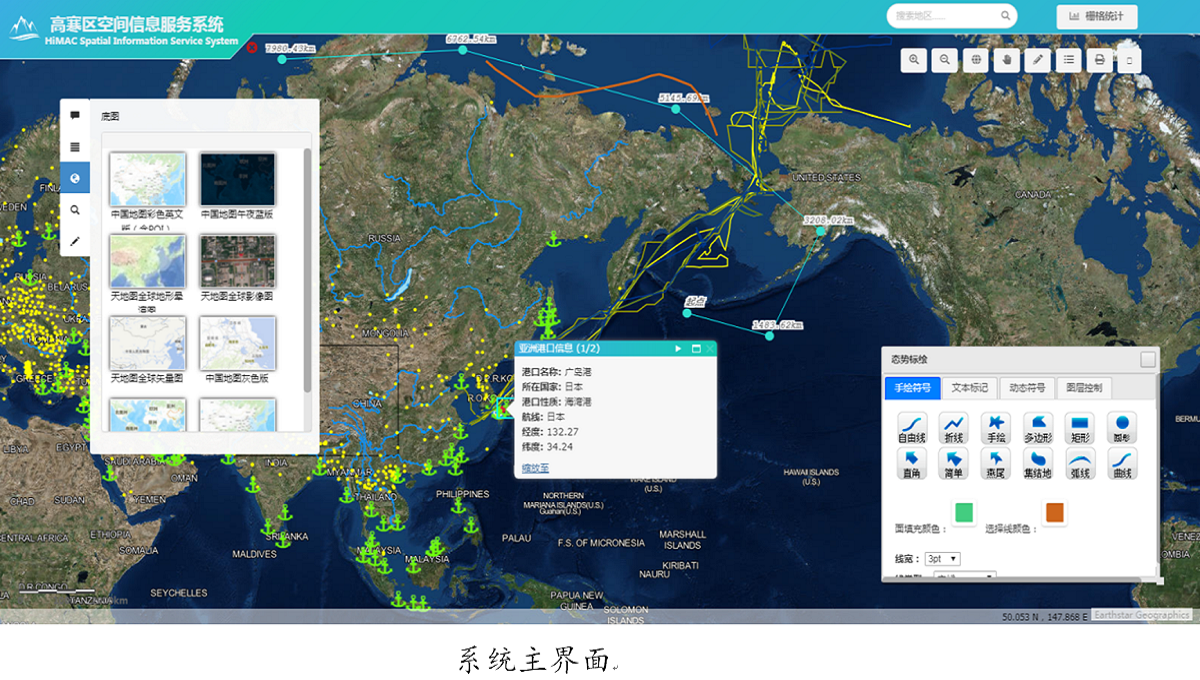
Task: Pick the green fill color swatch
Action: 964,513
